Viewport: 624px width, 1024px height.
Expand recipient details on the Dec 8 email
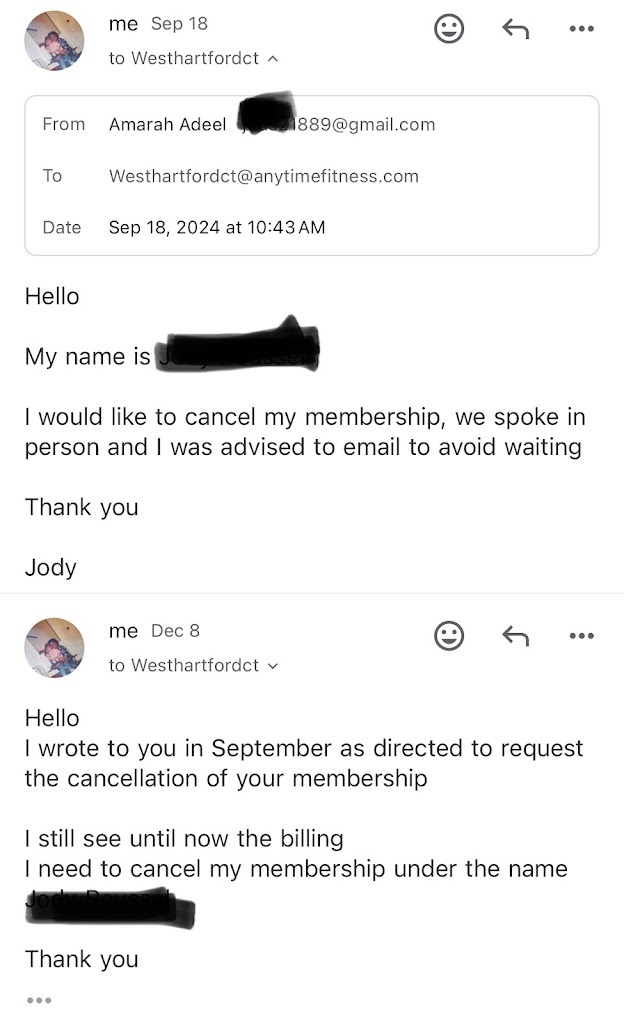pos(273,666)
